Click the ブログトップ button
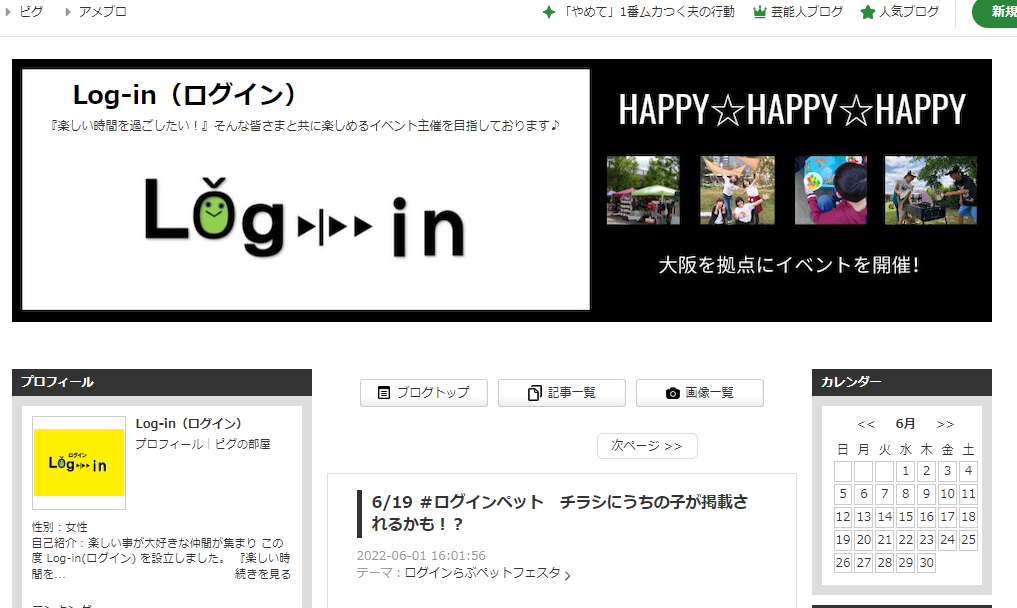Image resolution: width=1017 pixels, height=608 pixels. tap(424, 393)
